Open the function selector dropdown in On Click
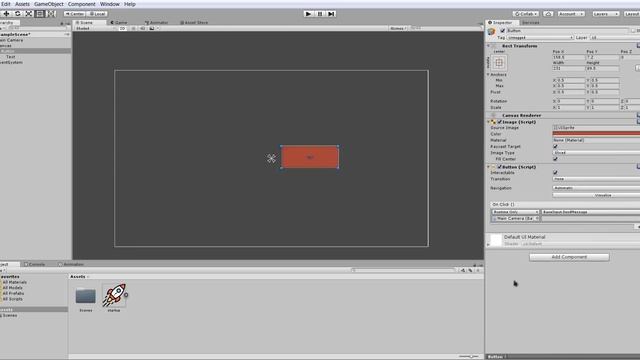 pyautogui.click(x=591, y=212)
